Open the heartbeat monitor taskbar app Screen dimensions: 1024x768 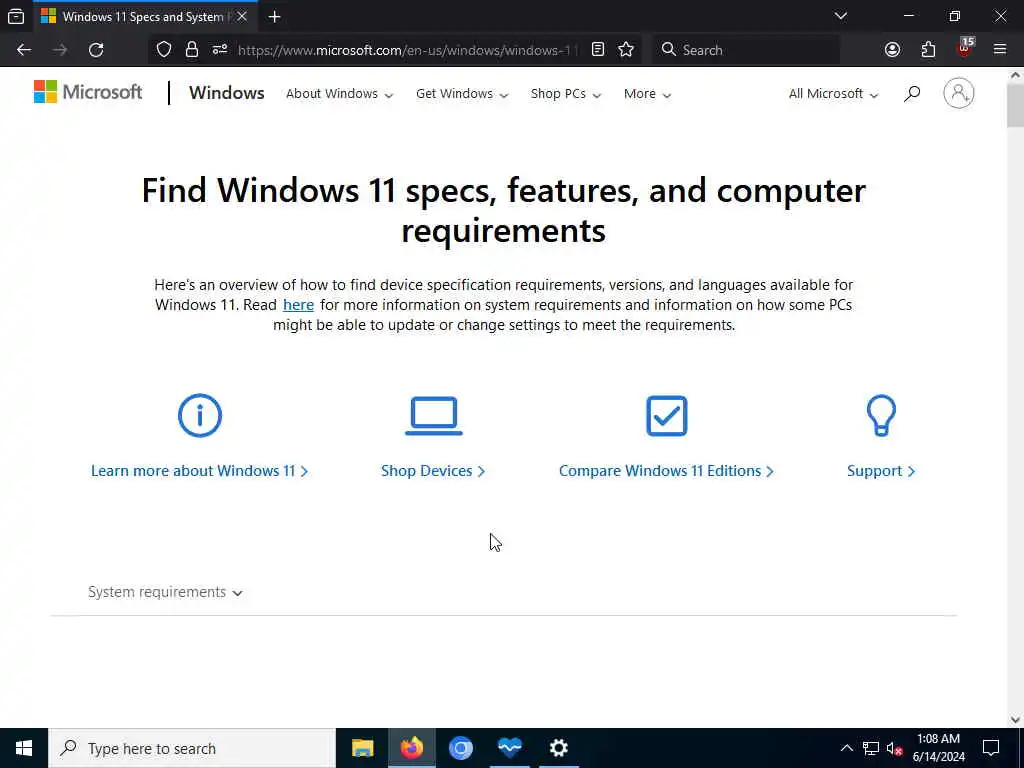pos(509,748)
